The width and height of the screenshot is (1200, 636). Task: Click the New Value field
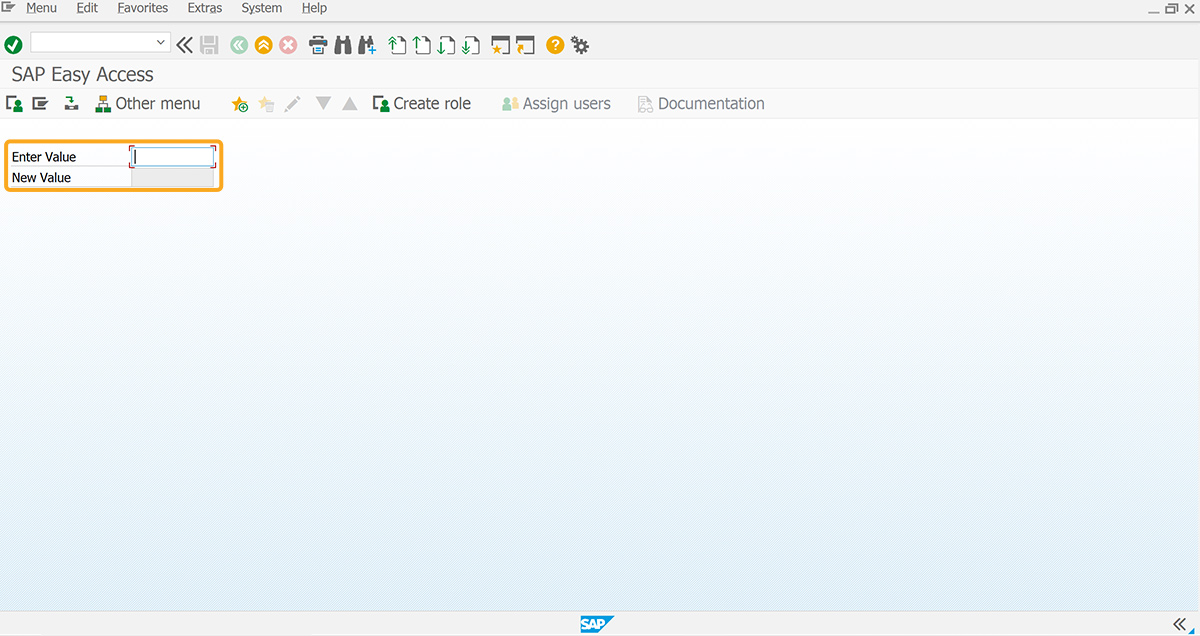(x=173, y=177)
